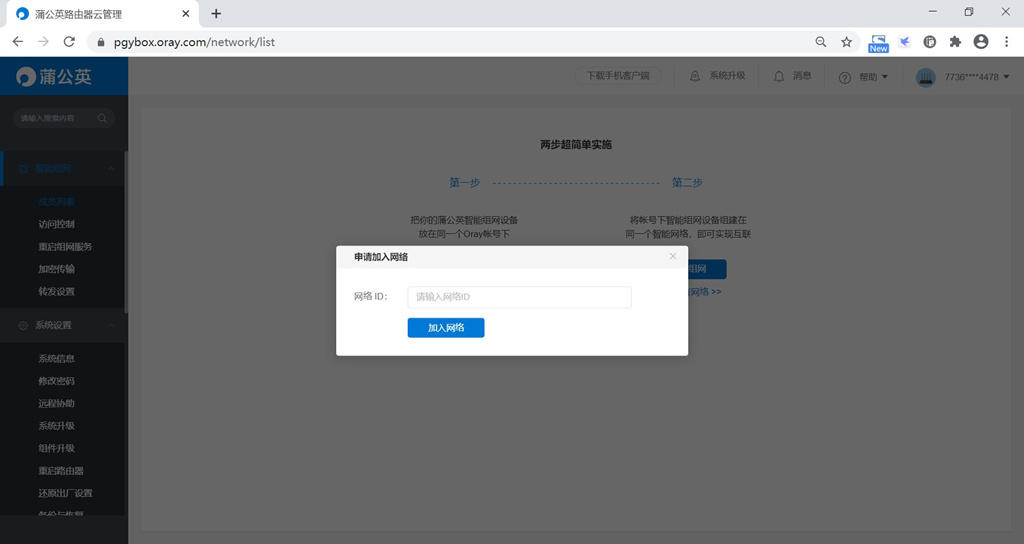This screenshot has height=544, width=1024.
Task: Click the address bar URL pgybox.oray.com
Action: coord(194,42)
